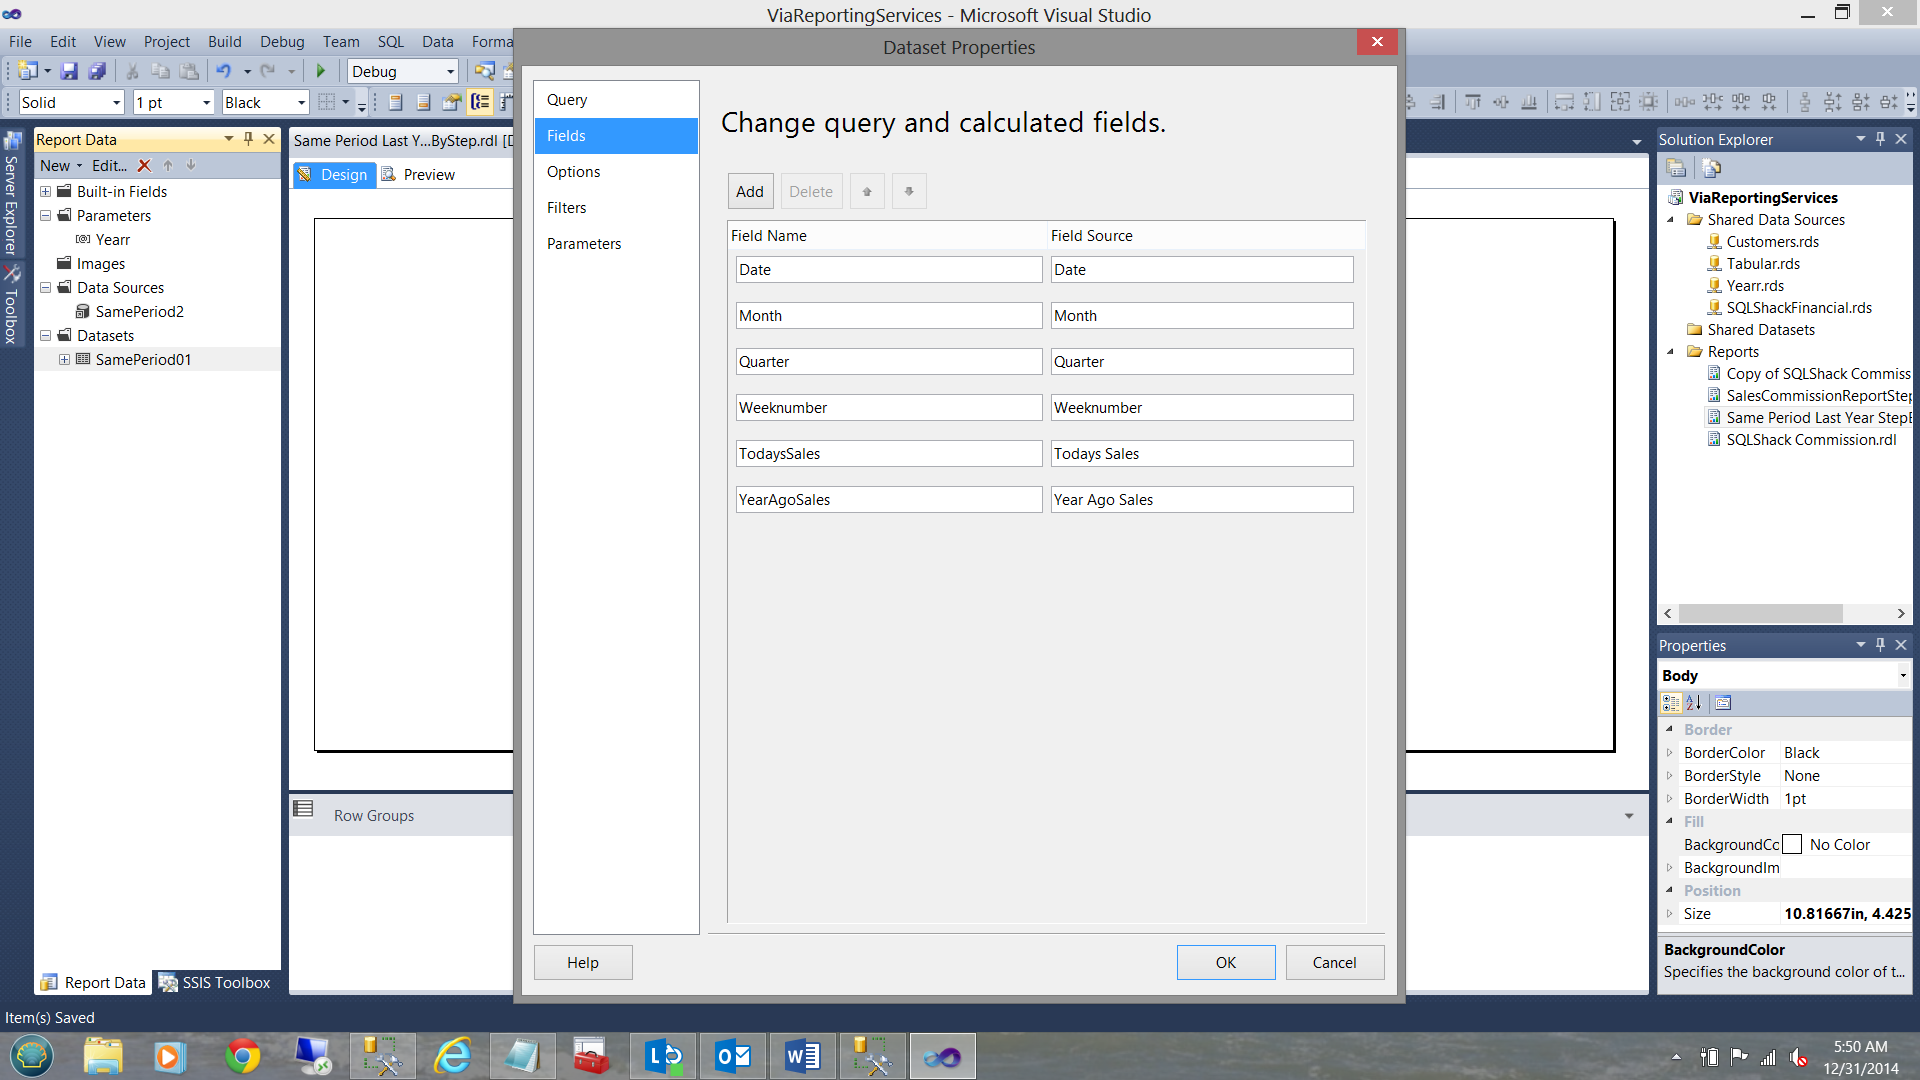Screen dimensions: 1920x1080
Task: Click the Save All toolbar icon
Action: pos(97,71)
